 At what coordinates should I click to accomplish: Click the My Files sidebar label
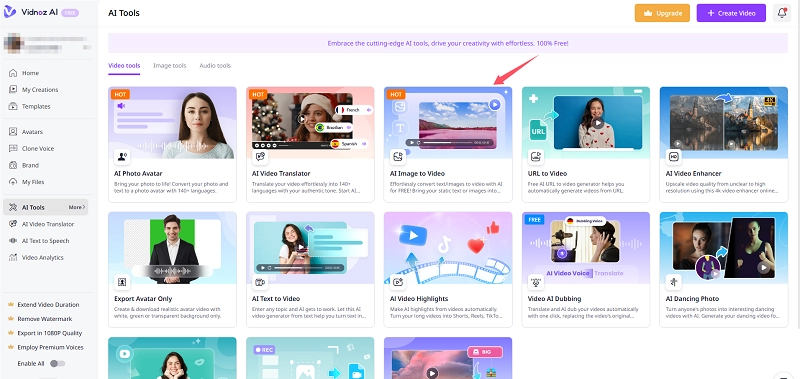(33, 182)
